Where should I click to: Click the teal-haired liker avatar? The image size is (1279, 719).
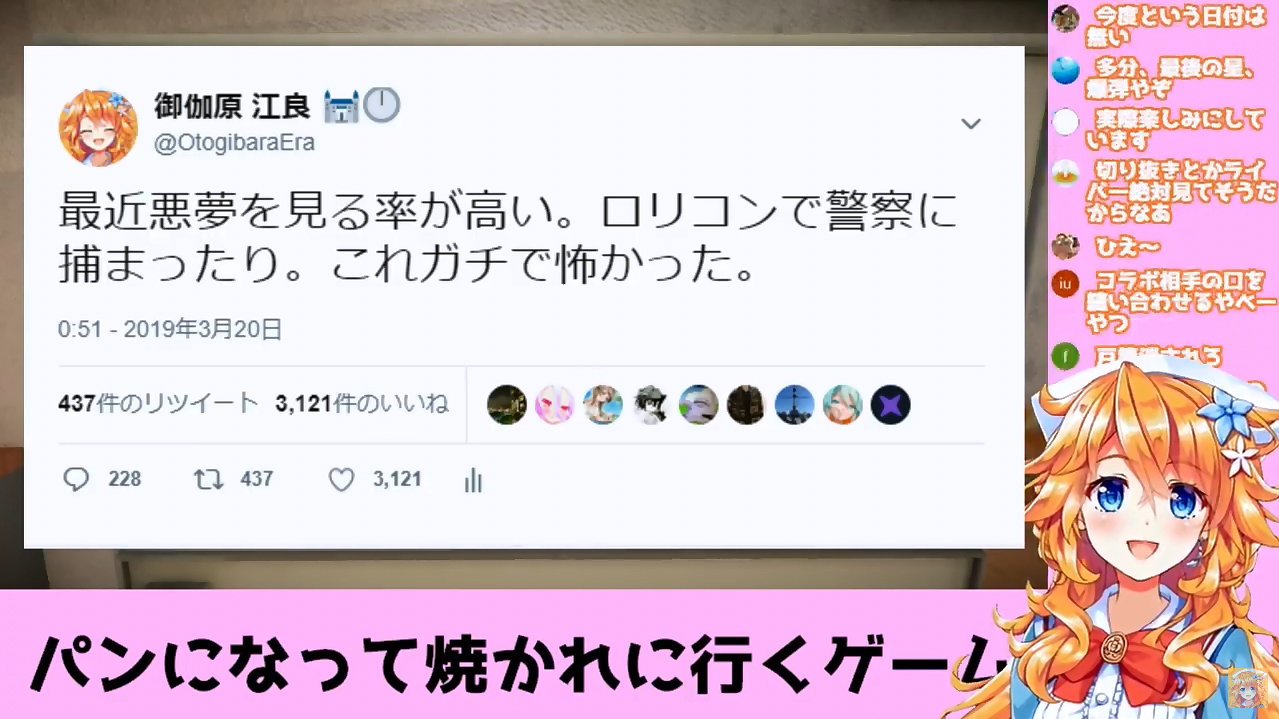[842, 405]
